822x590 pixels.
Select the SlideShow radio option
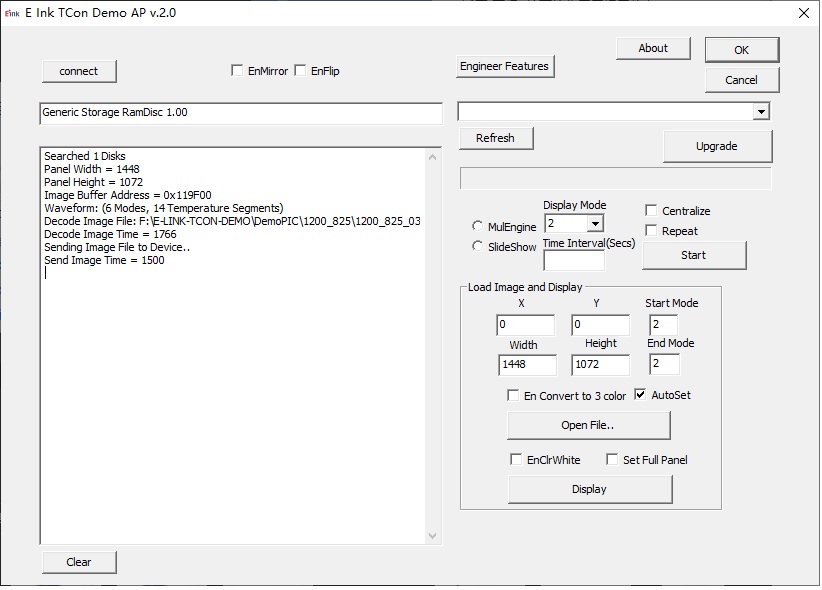[x=477, y=246]
